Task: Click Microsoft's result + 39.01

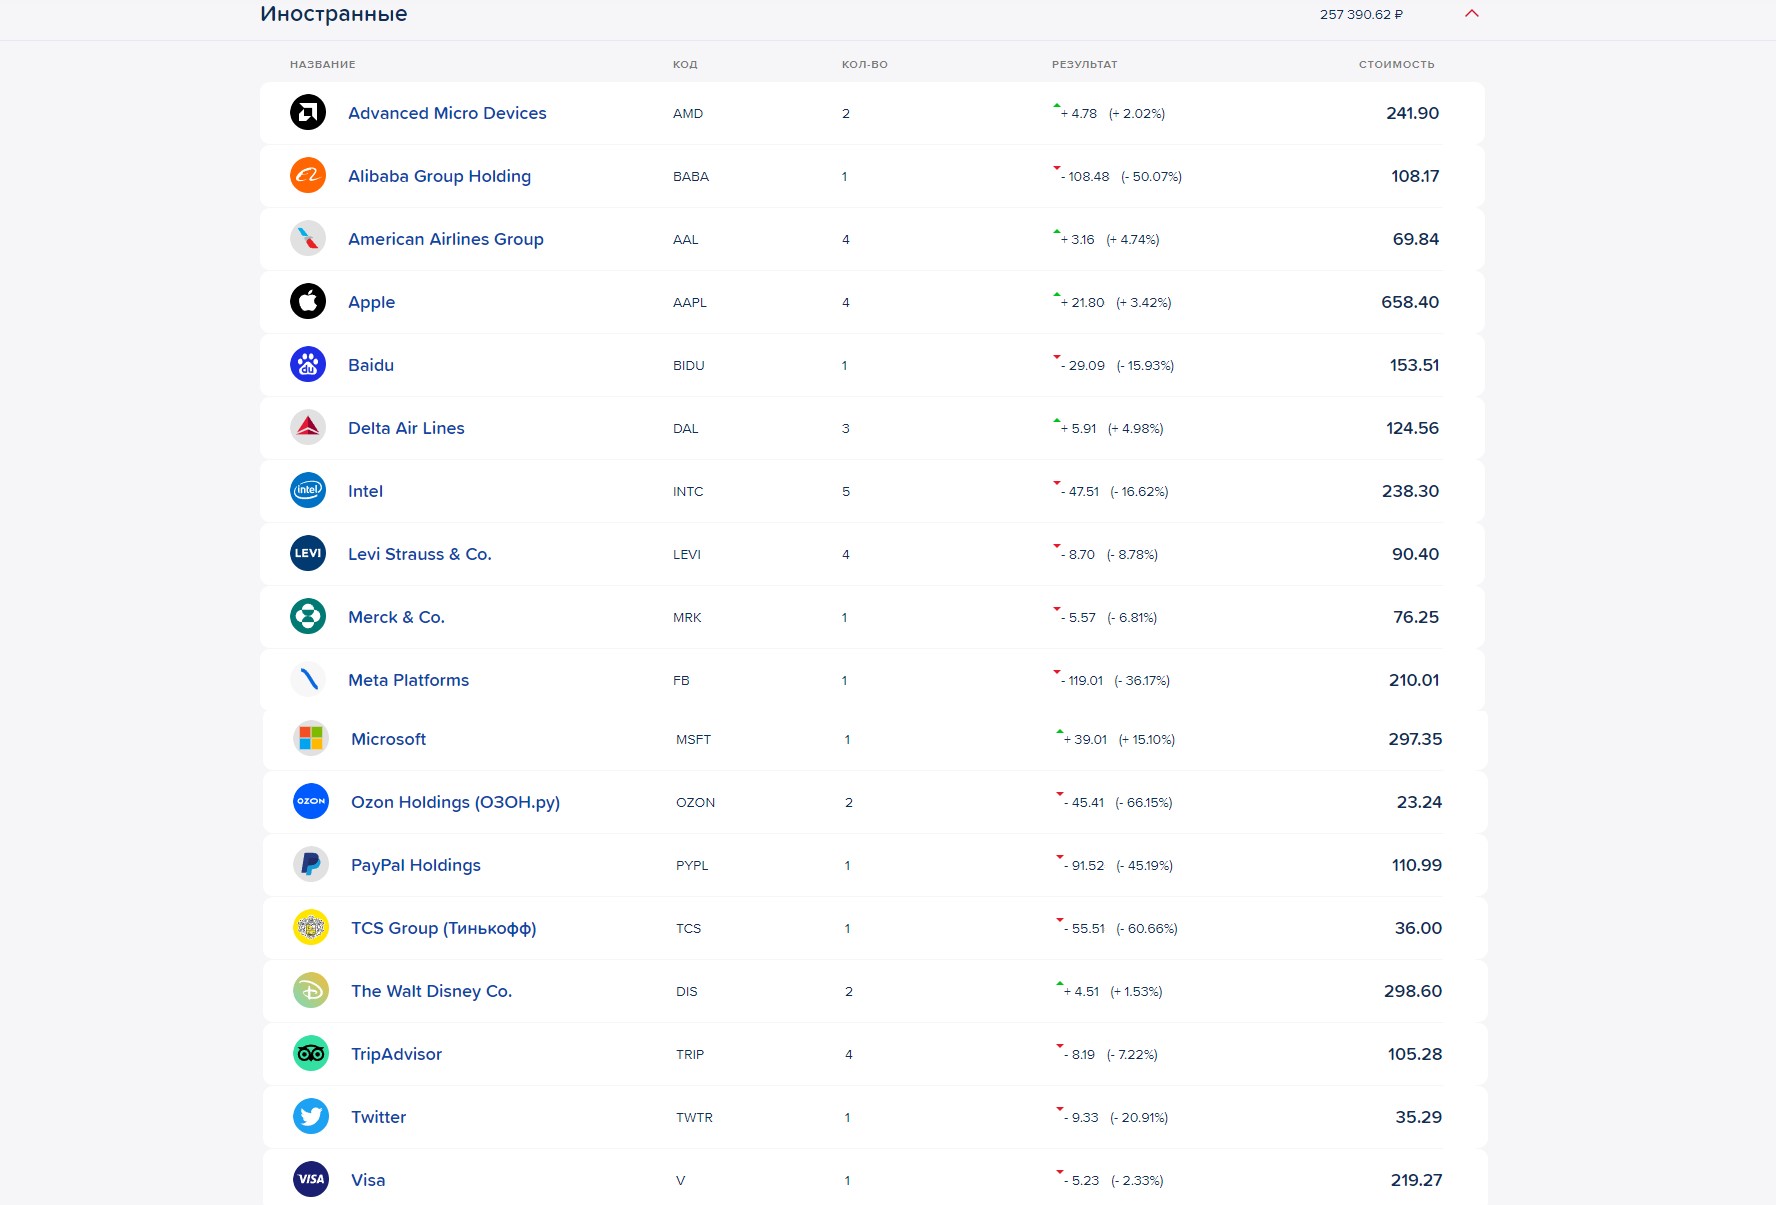Action: coord(1085,739)
